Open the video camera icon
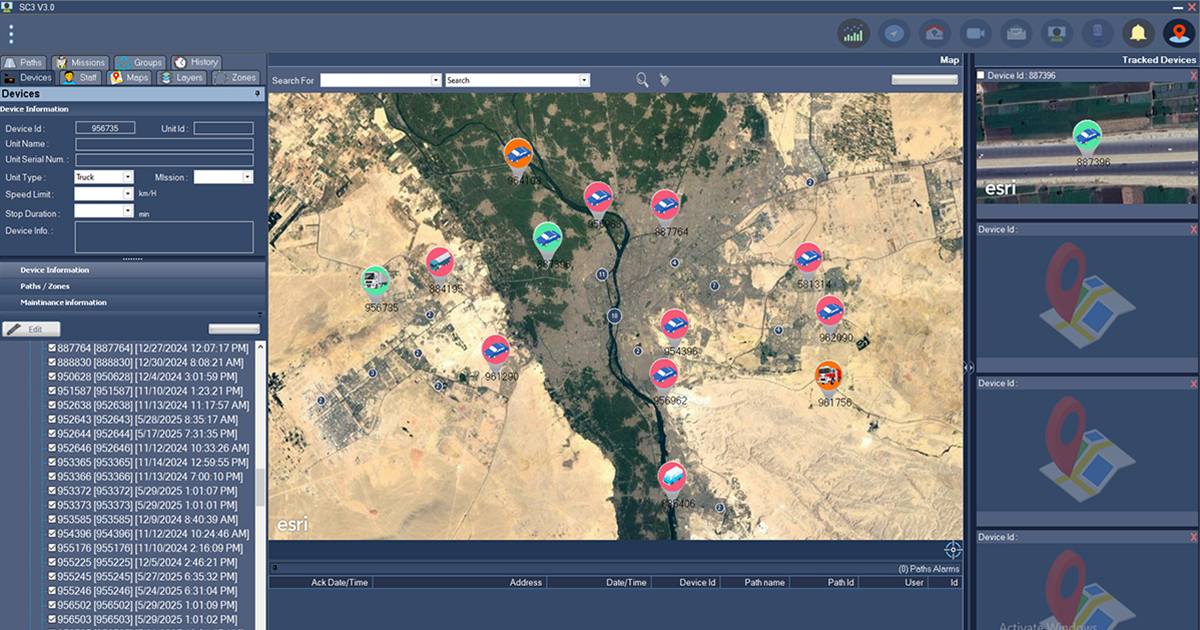 coord(975,33)
